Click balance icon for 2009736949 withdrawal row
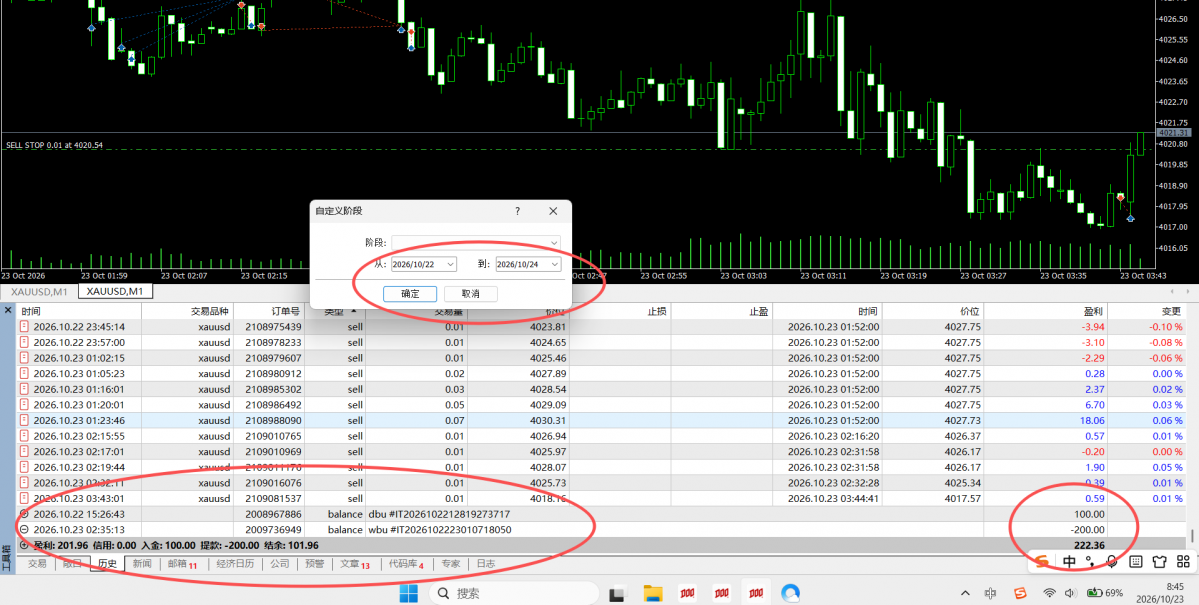 (x=24, y=529)
